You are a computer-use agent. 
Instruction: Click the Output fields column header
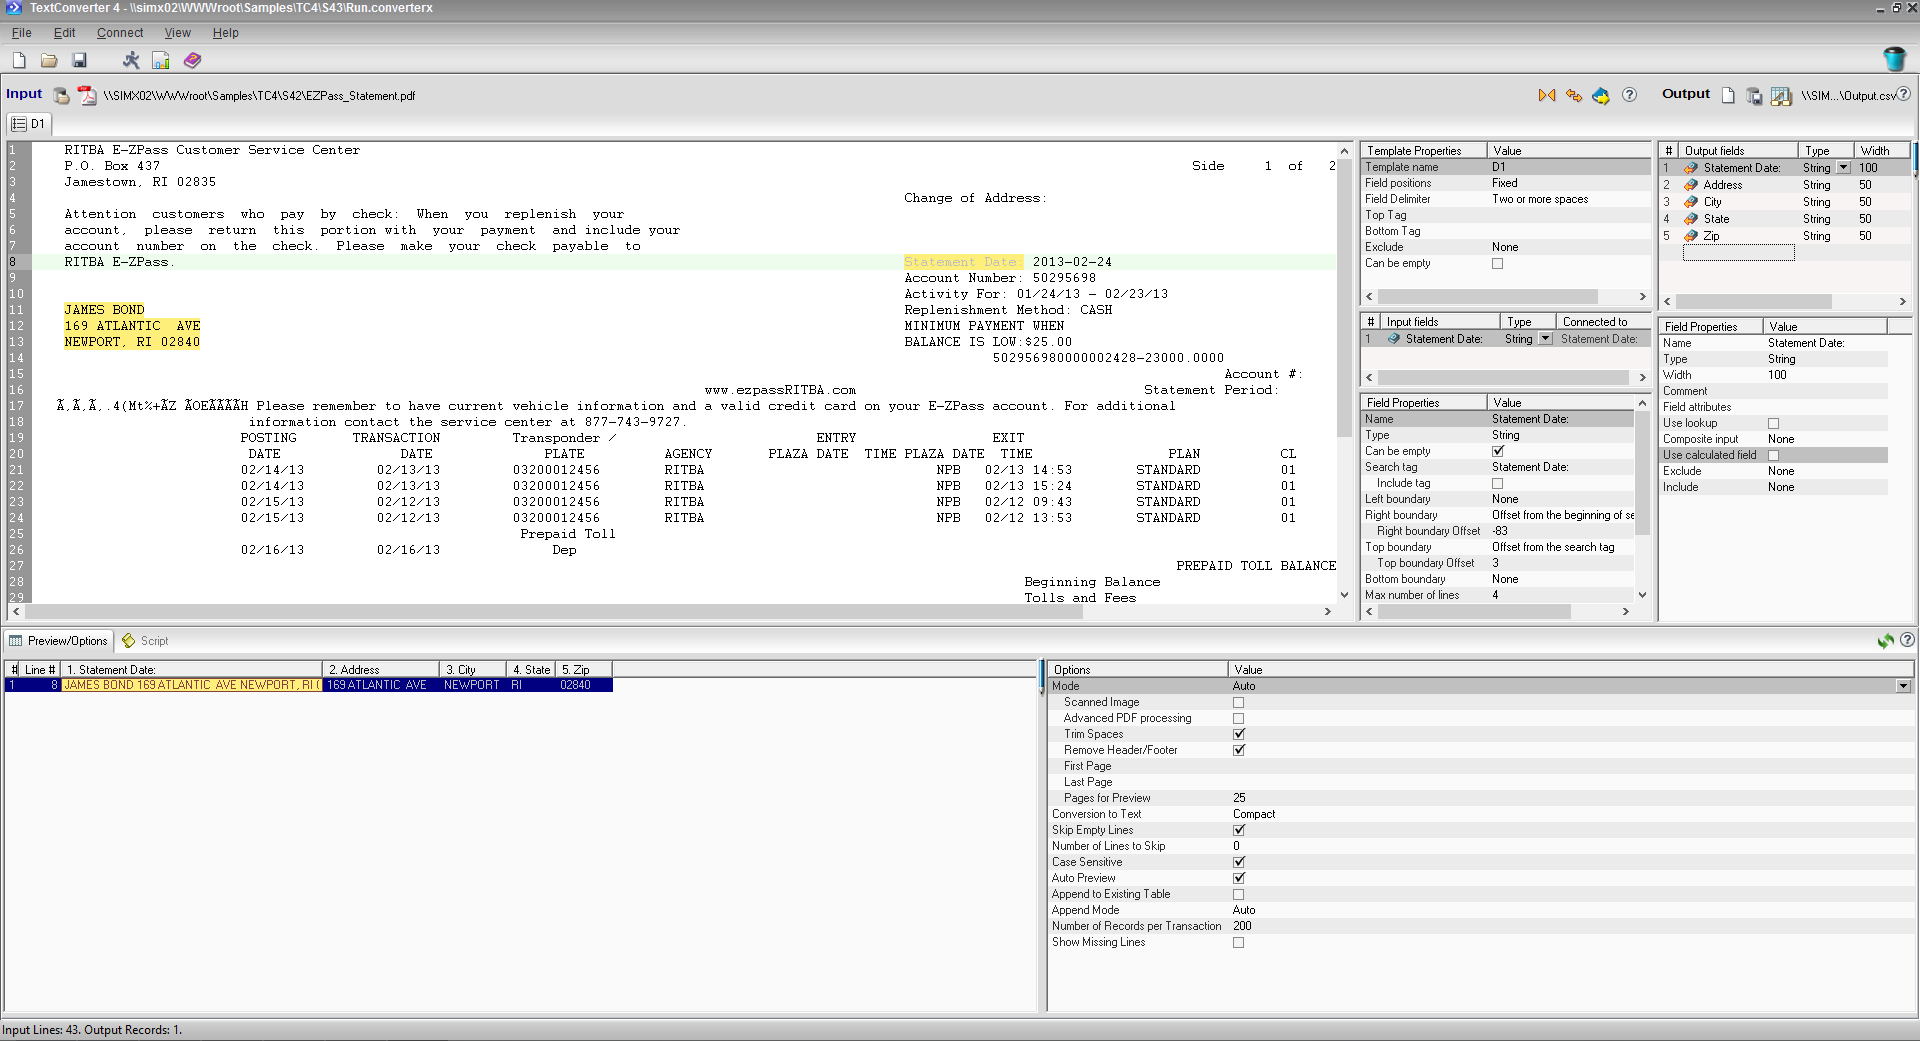(1738, 151)
